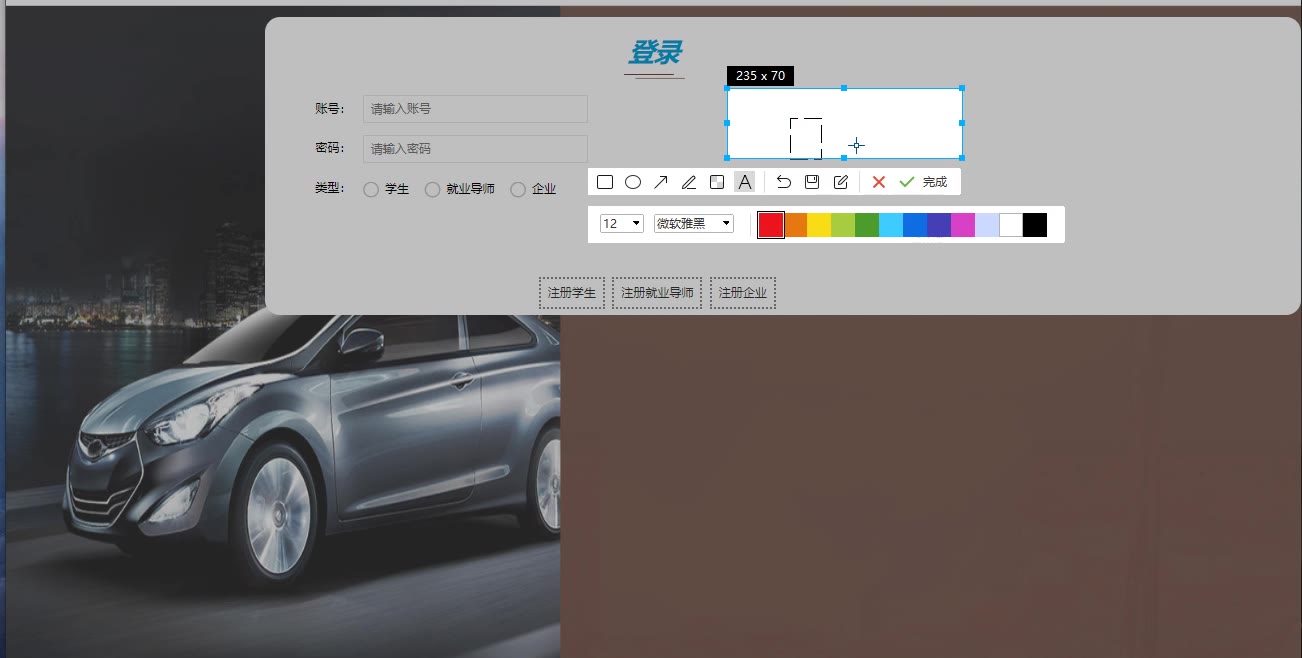Select the pencil freehand tool
Screen dimensions: 1302x658
pyautogui.click(x=689, y=182)
